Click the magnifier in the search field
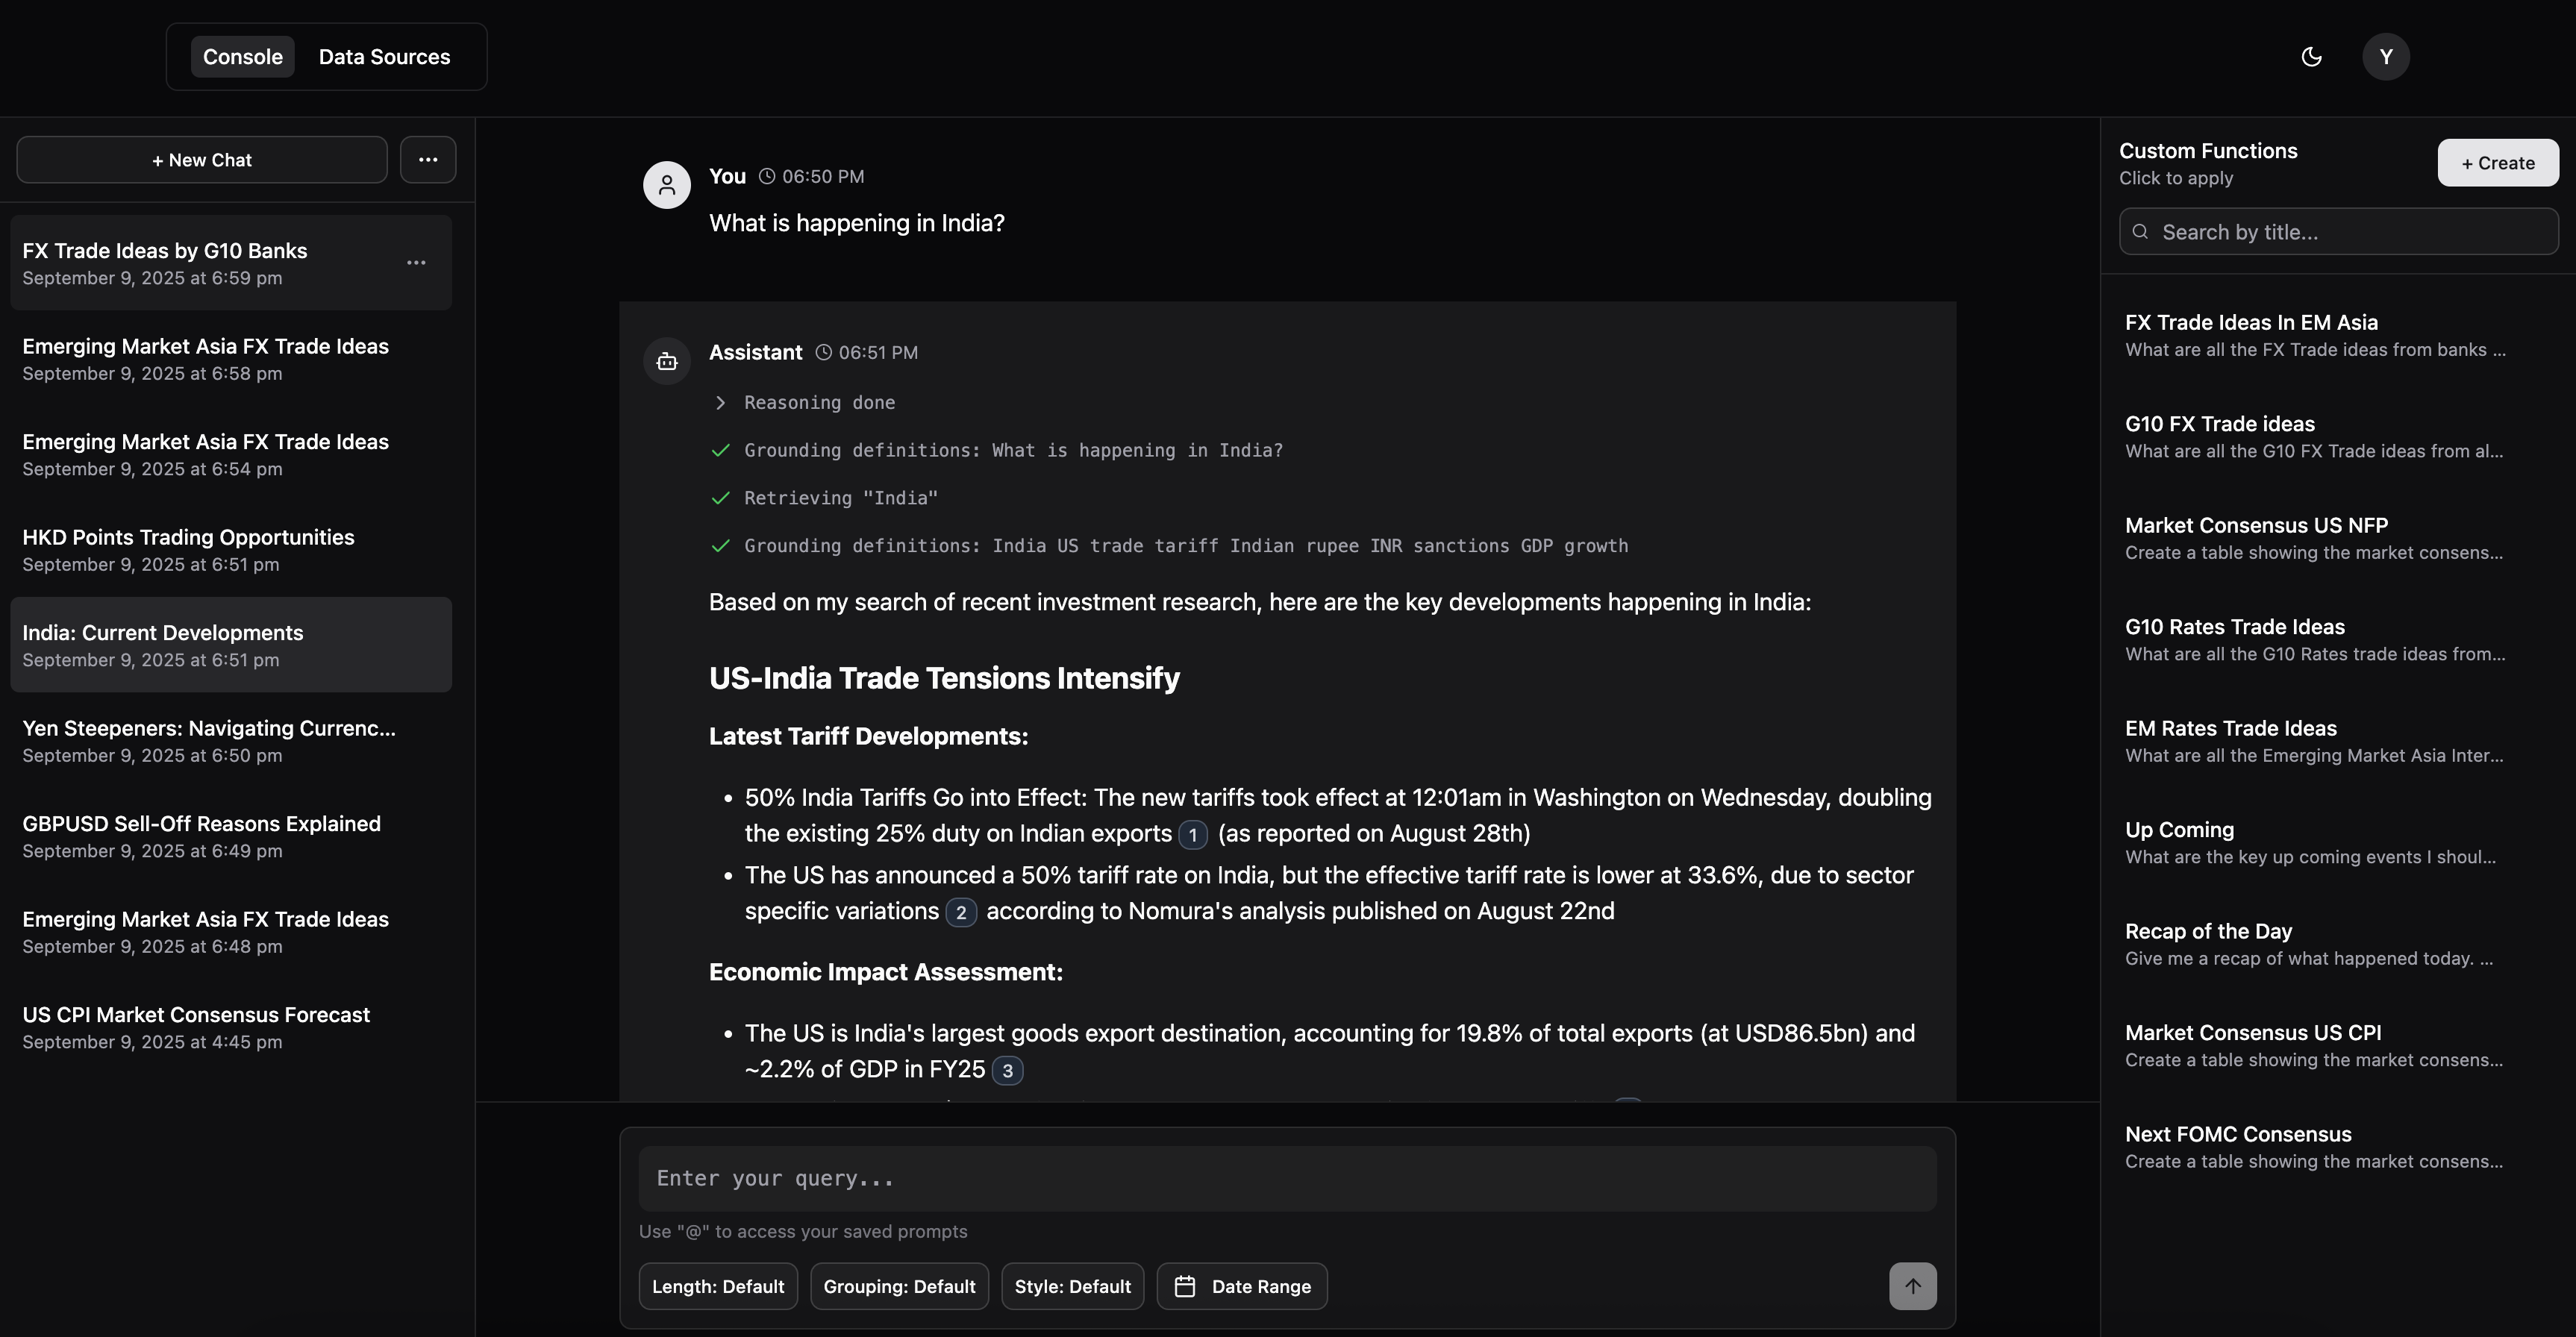 pos(2140,231)
